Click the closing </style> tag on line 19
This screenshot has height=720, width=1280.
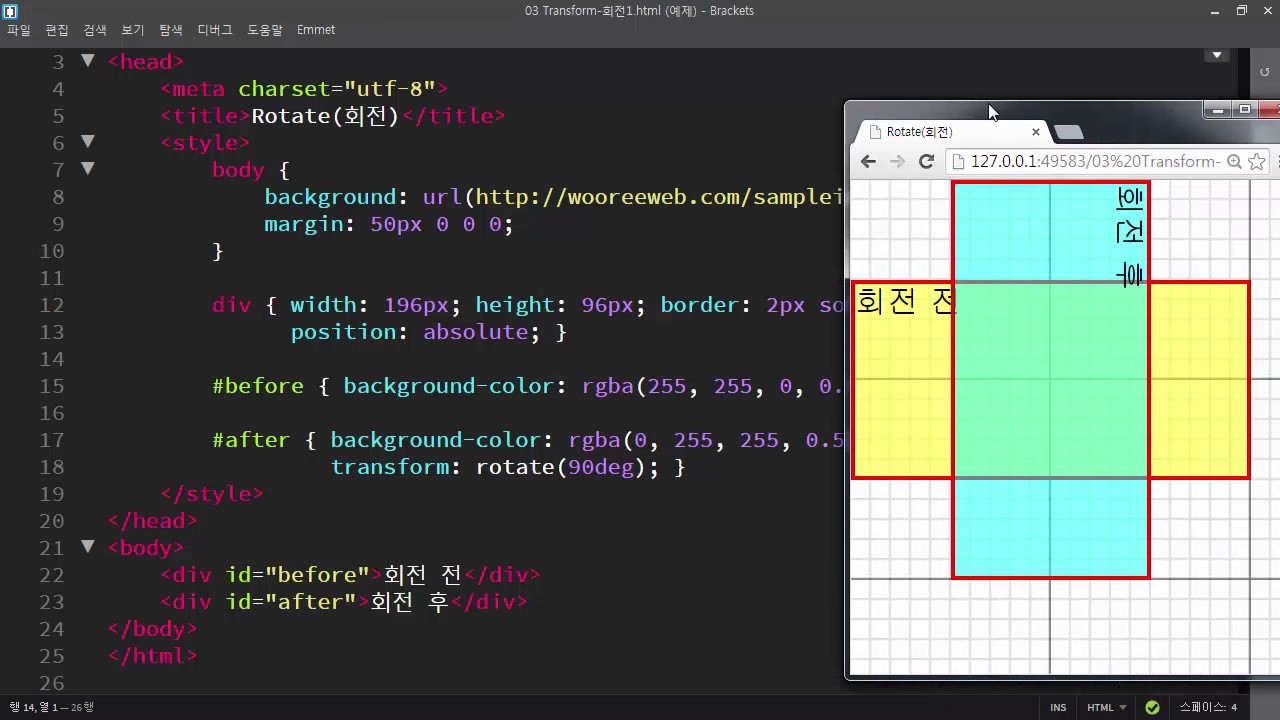click(x=212, y=494)
